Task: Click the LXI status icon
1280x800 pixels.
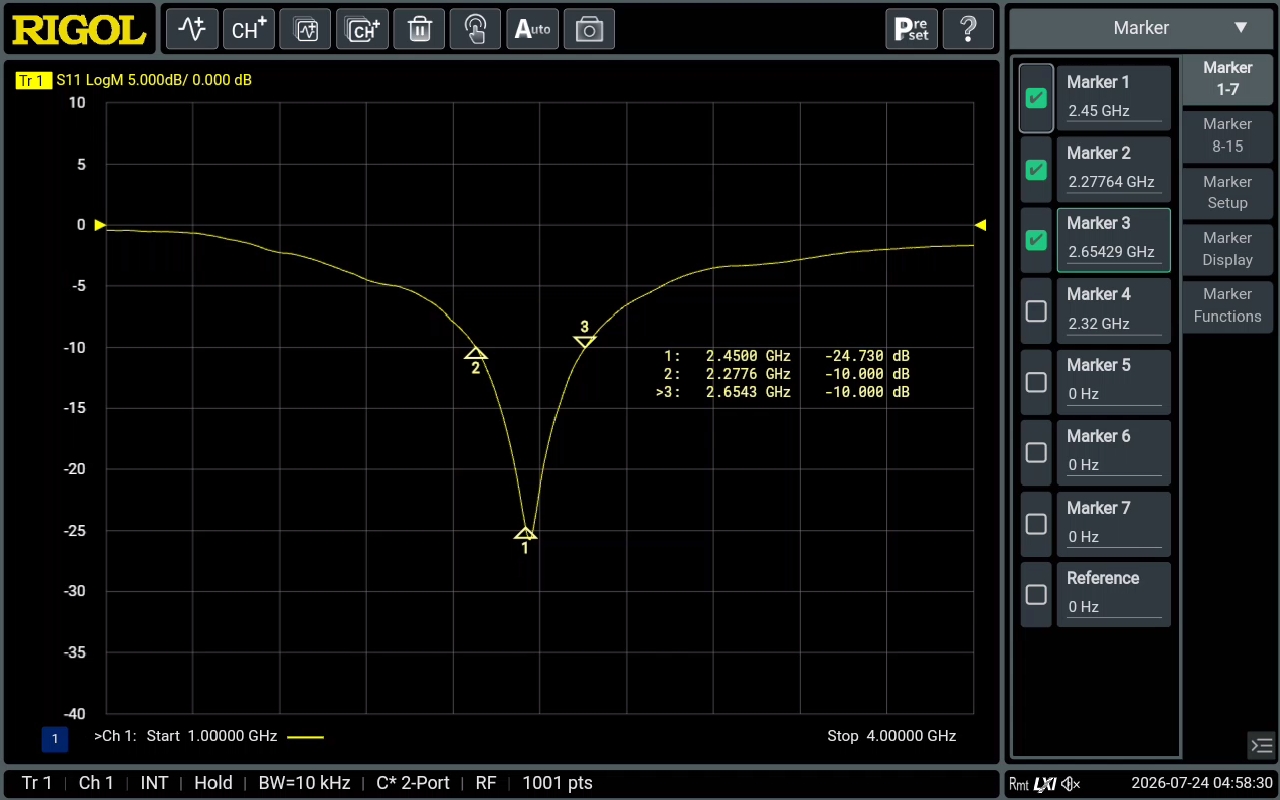Action: tap(1045, 784)
